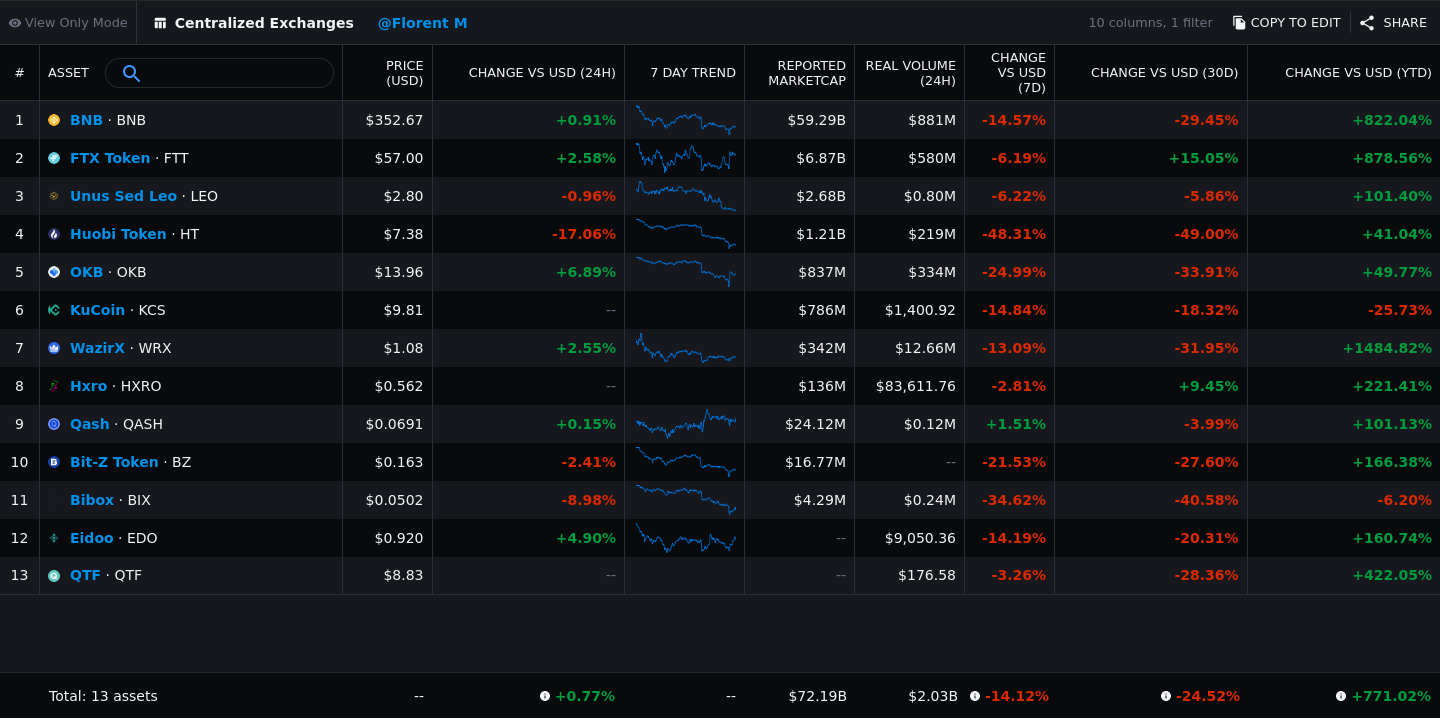Click the FTX Token logo icon

54,158
